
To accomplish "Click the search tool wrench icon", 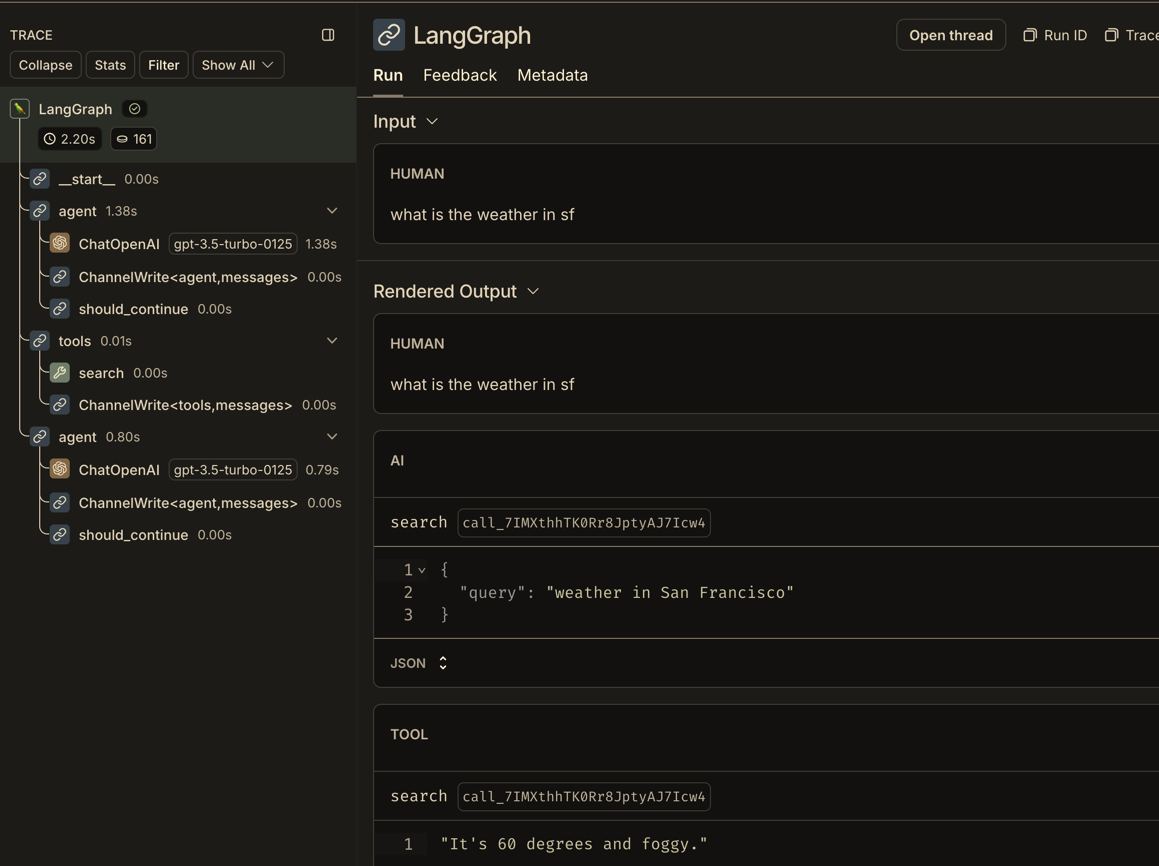I will point(60,372).
